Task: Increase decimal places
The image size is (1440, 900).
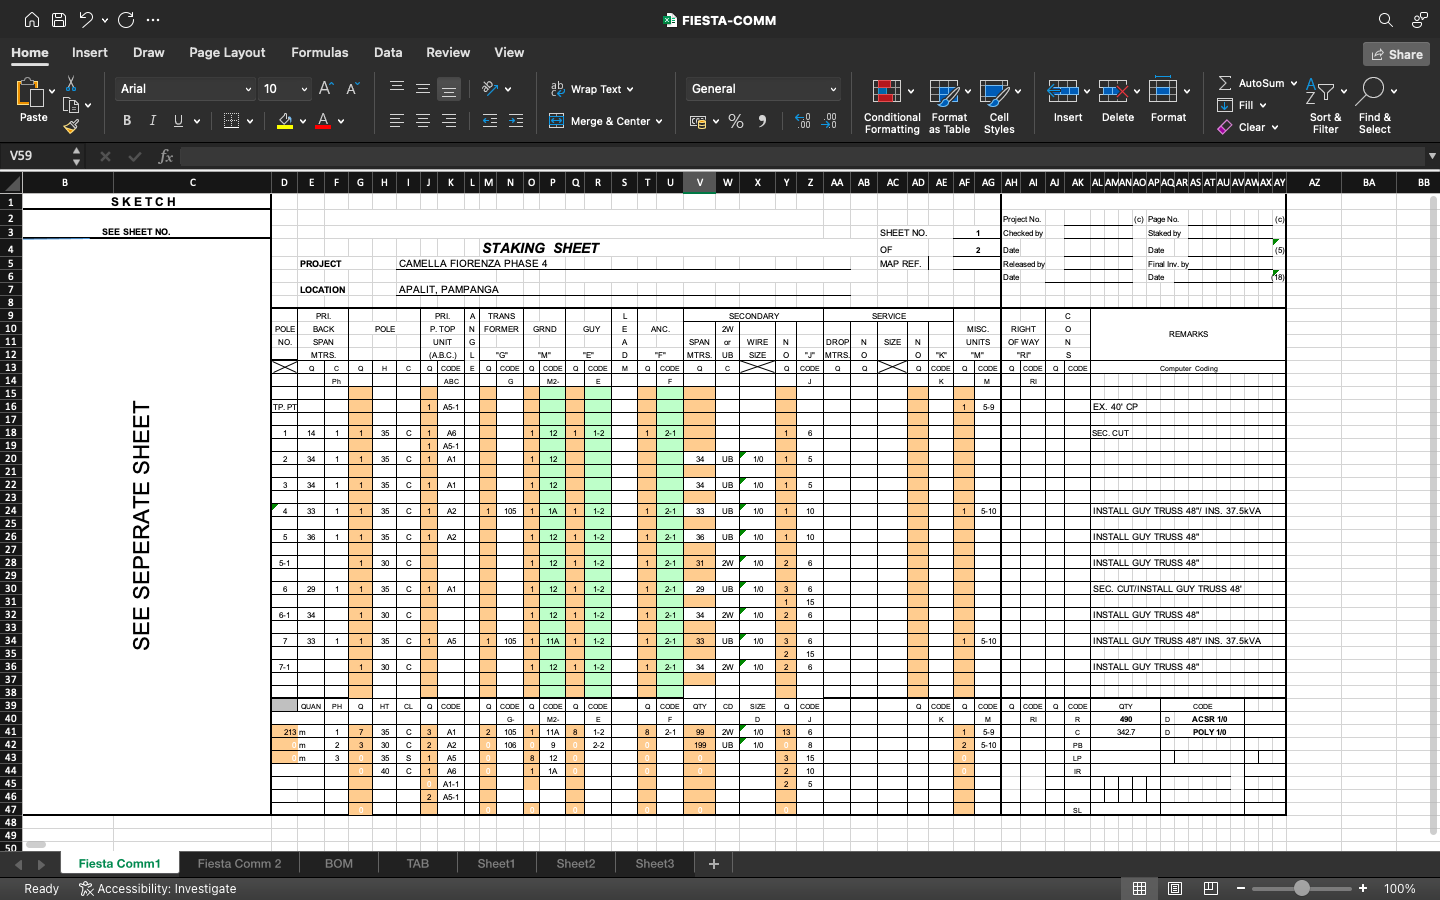Action: click(803, 121)
